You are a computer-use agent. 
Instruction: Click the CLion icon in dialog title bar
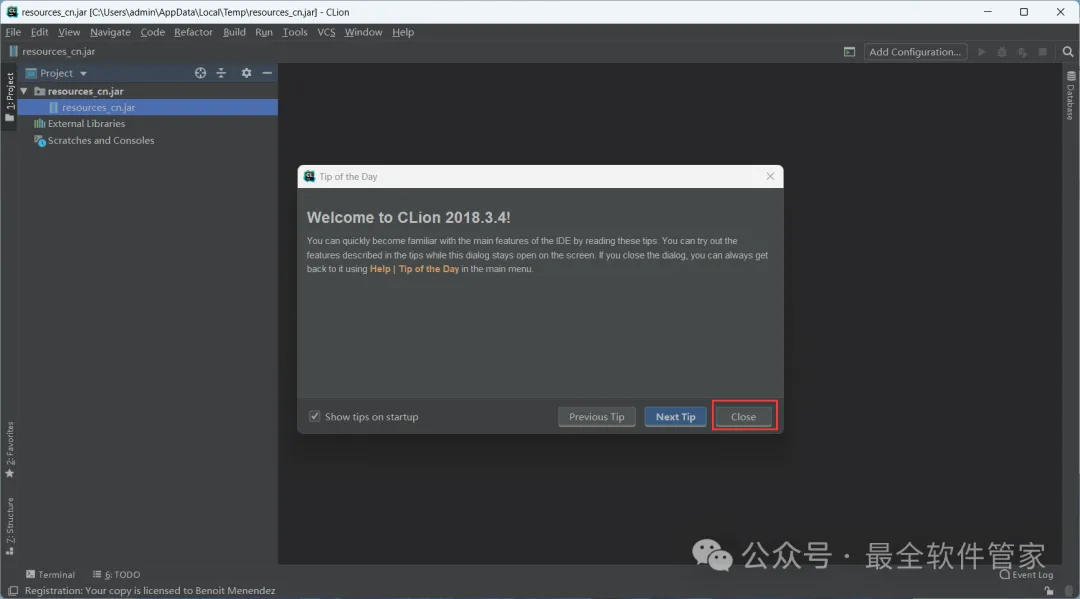click(309, 176)
